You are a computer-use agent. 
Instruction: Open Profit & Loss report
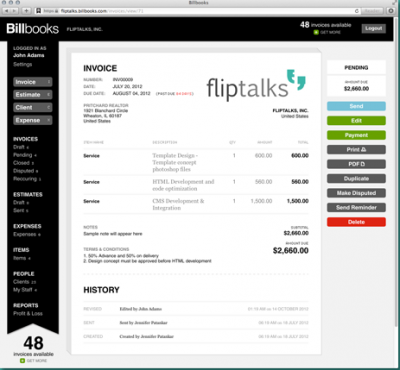(x=28, y=313)
